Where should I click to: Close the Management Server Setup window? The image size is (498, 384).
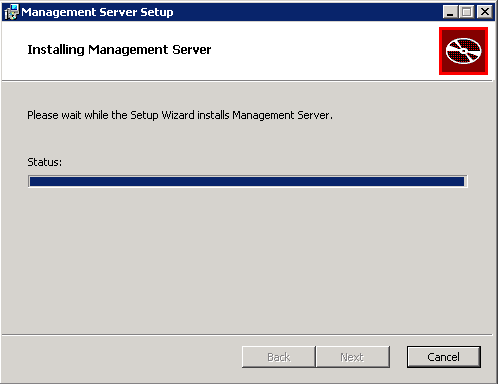(485, 12)
